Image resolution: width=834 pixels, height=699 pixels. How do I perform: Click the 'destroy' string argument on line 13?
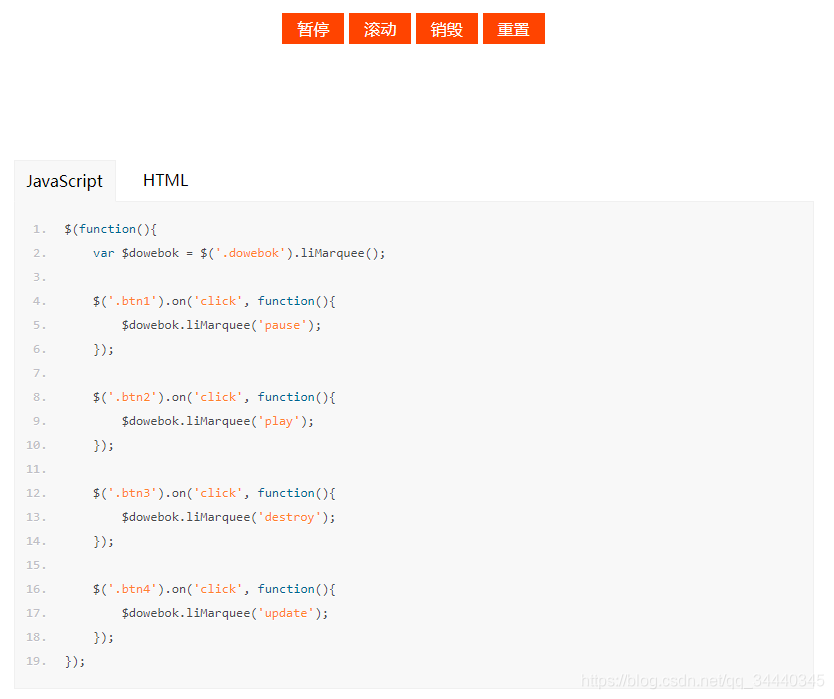point(289,517)
